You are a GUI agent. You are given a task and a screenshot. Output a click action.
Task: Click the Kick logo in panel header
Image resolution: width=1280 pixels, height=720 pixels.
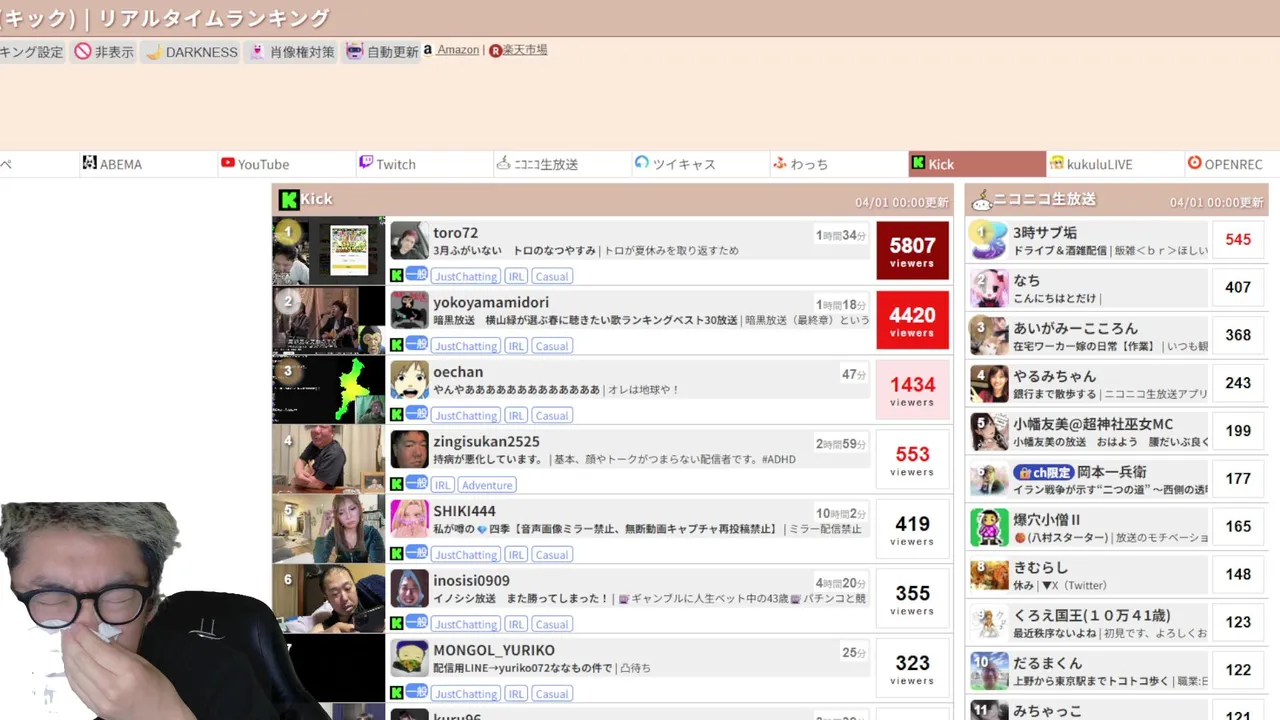[289, 199]
